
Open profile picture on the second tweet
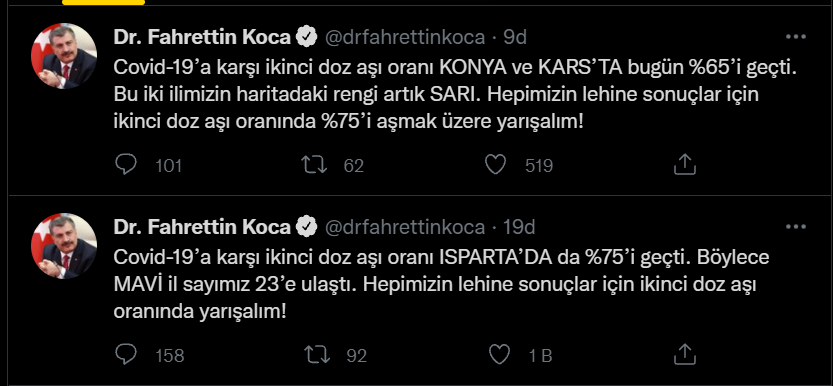pyautogui.click(x=64, y=246)
